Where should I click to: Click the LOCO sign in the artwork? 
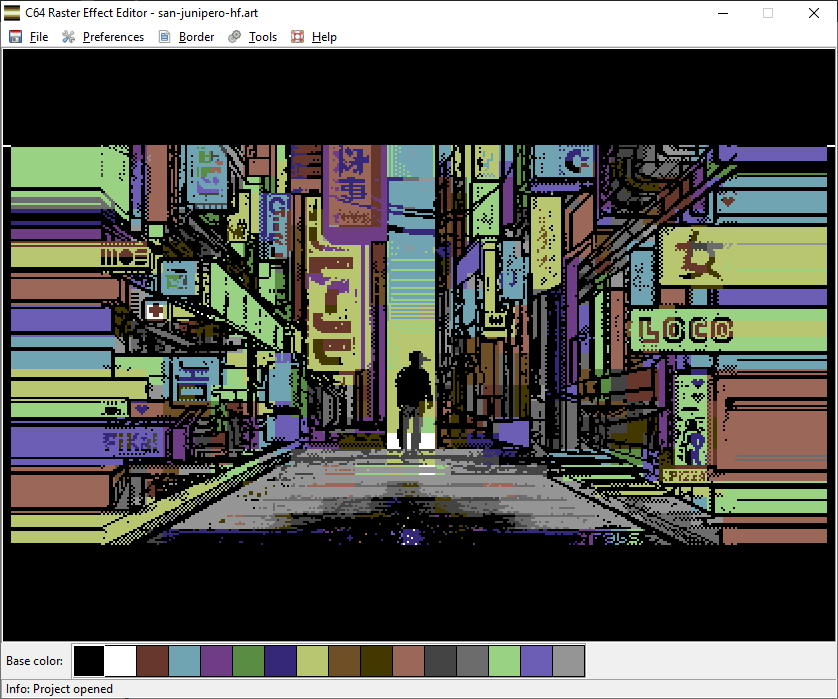tap(686, 330)
